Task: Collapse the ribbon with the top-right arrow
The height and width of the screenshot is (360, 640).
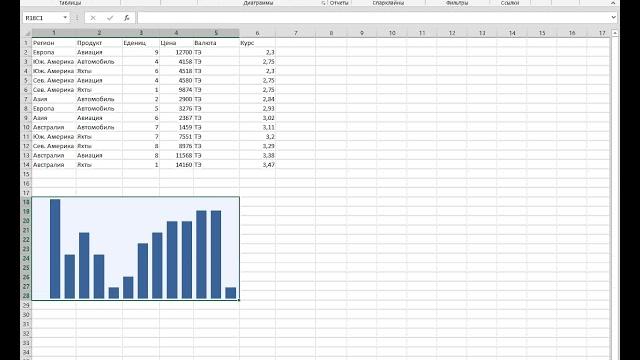Action: click(x=613, y=3)
